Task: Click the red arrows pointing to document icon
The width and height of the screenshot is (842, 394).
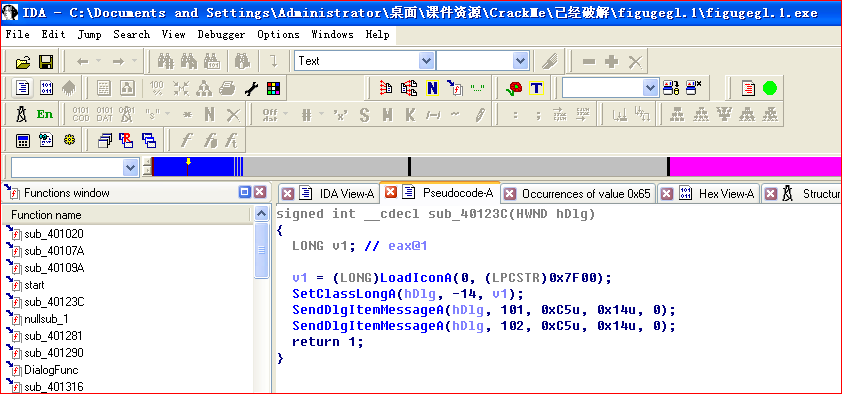Action: click(x=386, y=88)
